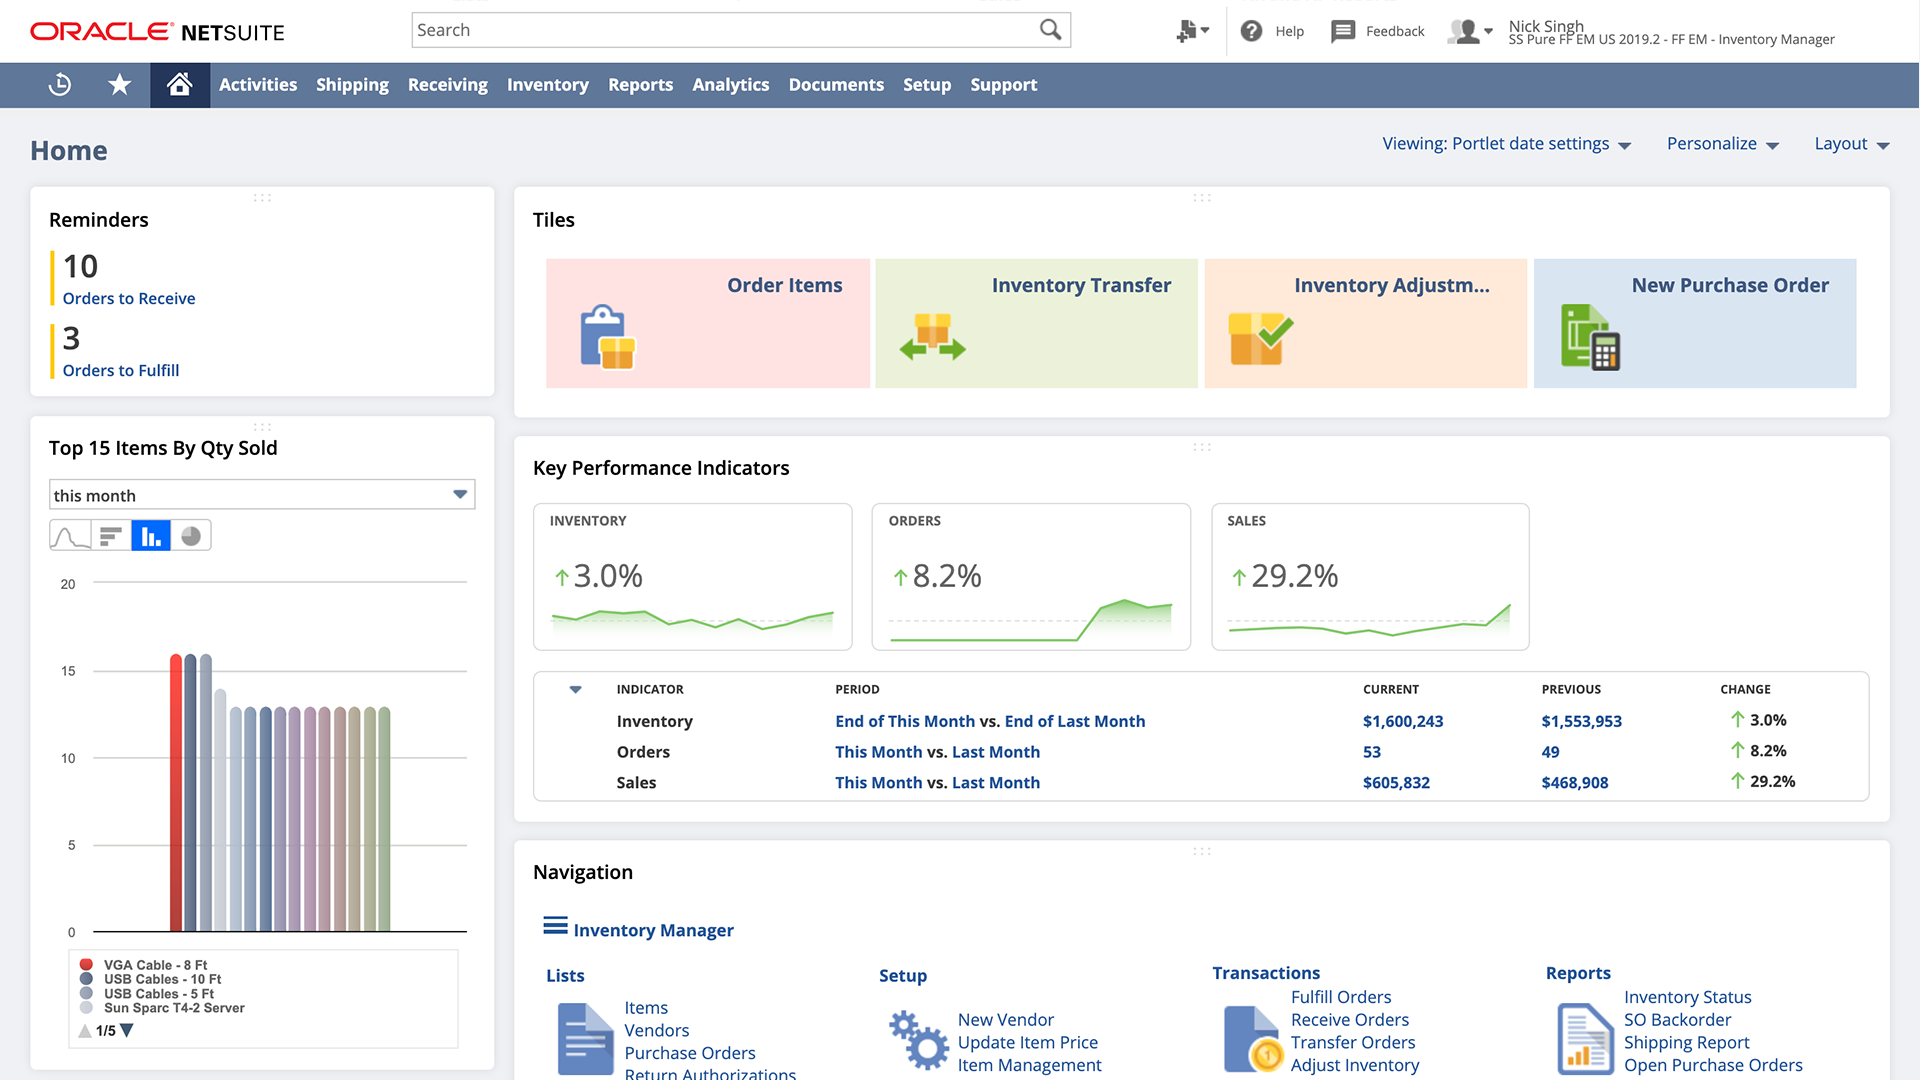Click the New Purchase Order tile
This screenshot has height=1080, width=1920.
1694,322
